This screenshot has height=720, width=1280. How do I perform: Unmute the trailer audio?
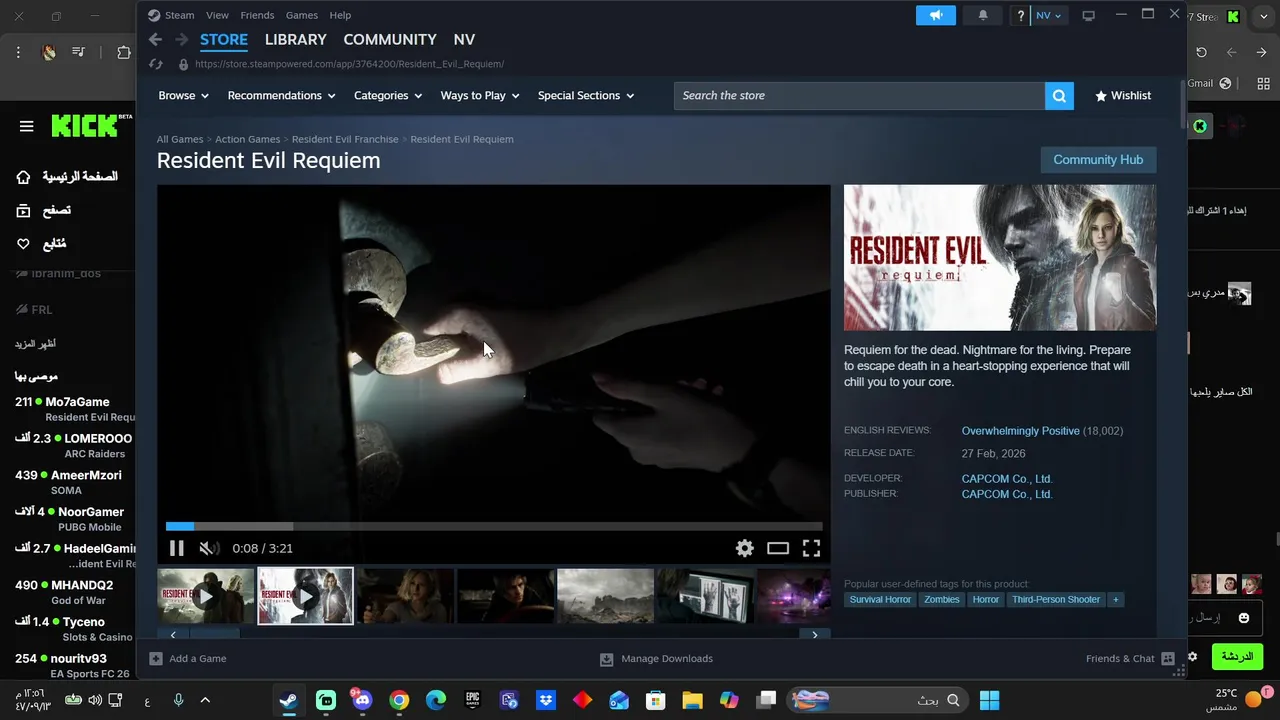click(209, 548)
